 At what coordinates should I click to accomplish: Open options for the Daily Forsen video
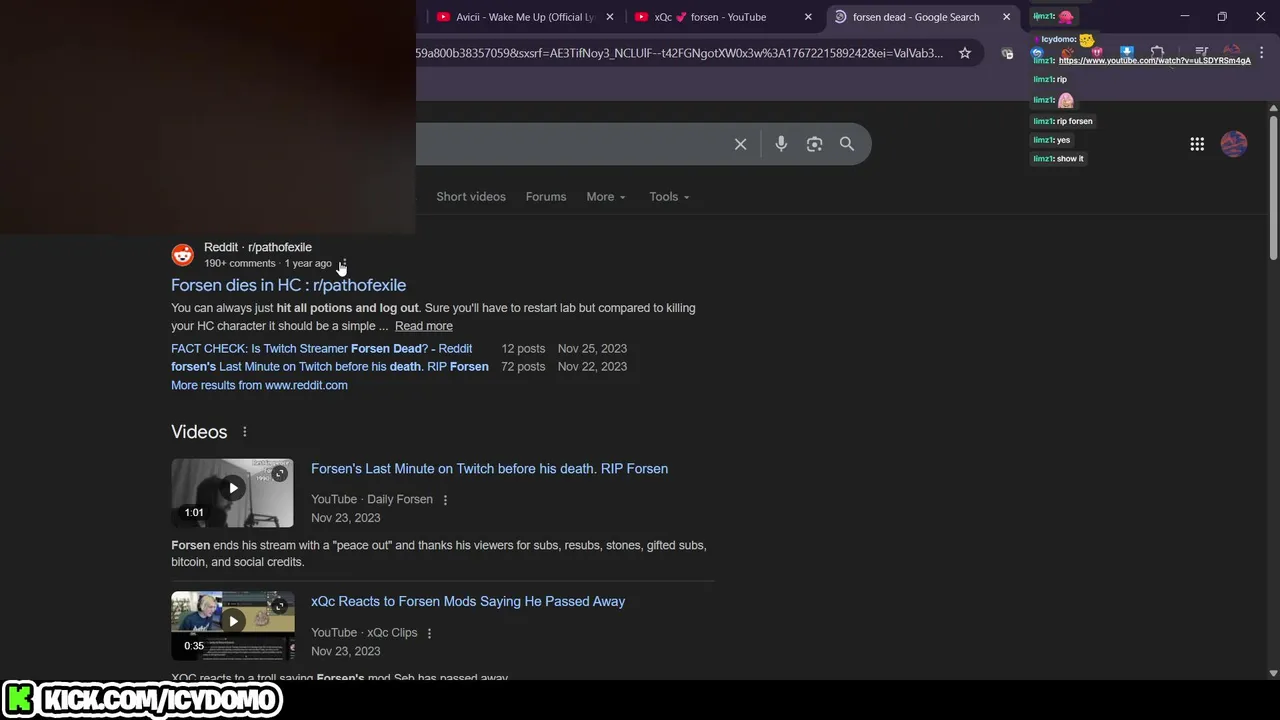pos(445,500)
